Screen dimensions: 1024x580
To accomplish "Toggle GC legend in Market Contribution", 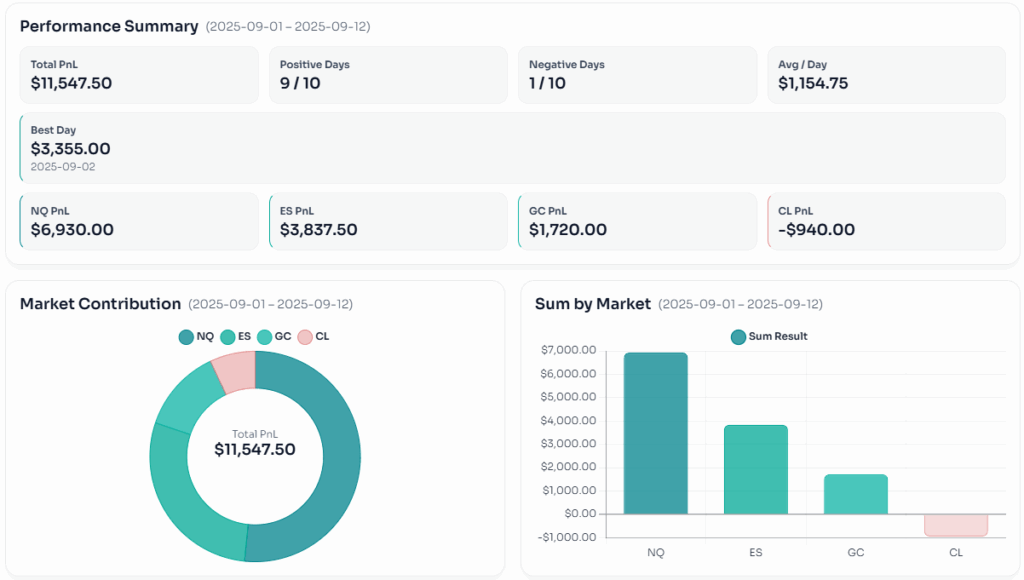I will (x=274, y=337).
